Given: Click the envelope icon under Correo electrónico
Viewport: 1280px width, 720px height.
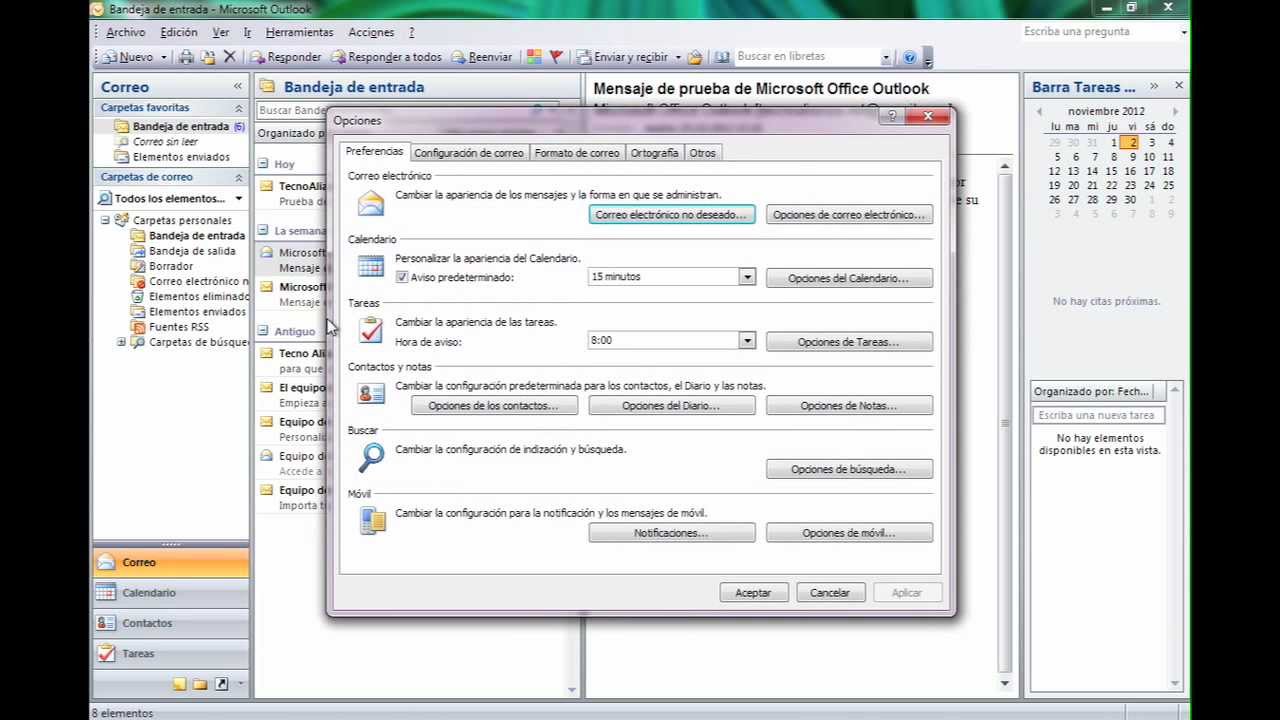Looking at the screenshot, I should tap(371, 204).
